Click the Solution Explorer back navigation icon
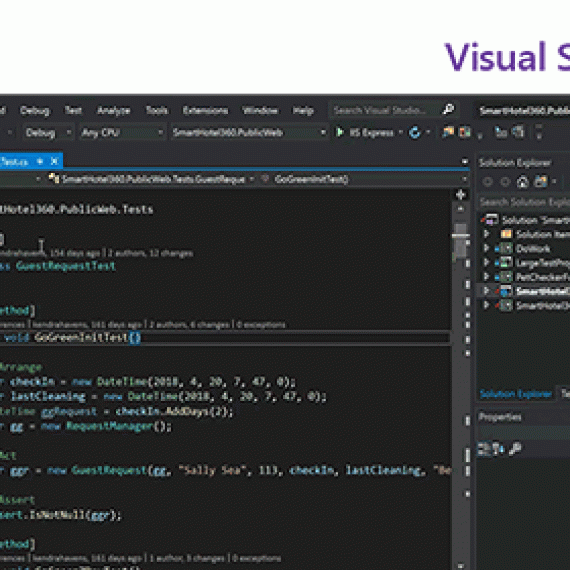 tap(487, 181)
